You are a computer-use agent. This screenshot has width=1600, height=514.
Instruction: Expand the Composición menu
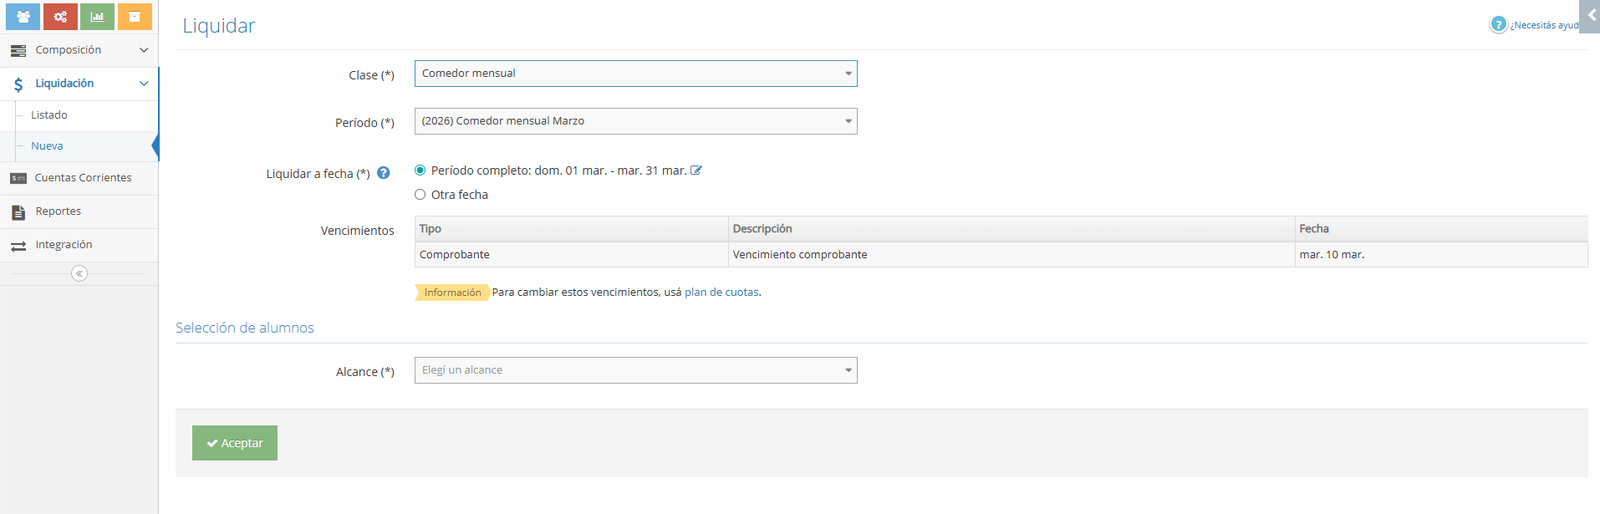click(78, 50)
